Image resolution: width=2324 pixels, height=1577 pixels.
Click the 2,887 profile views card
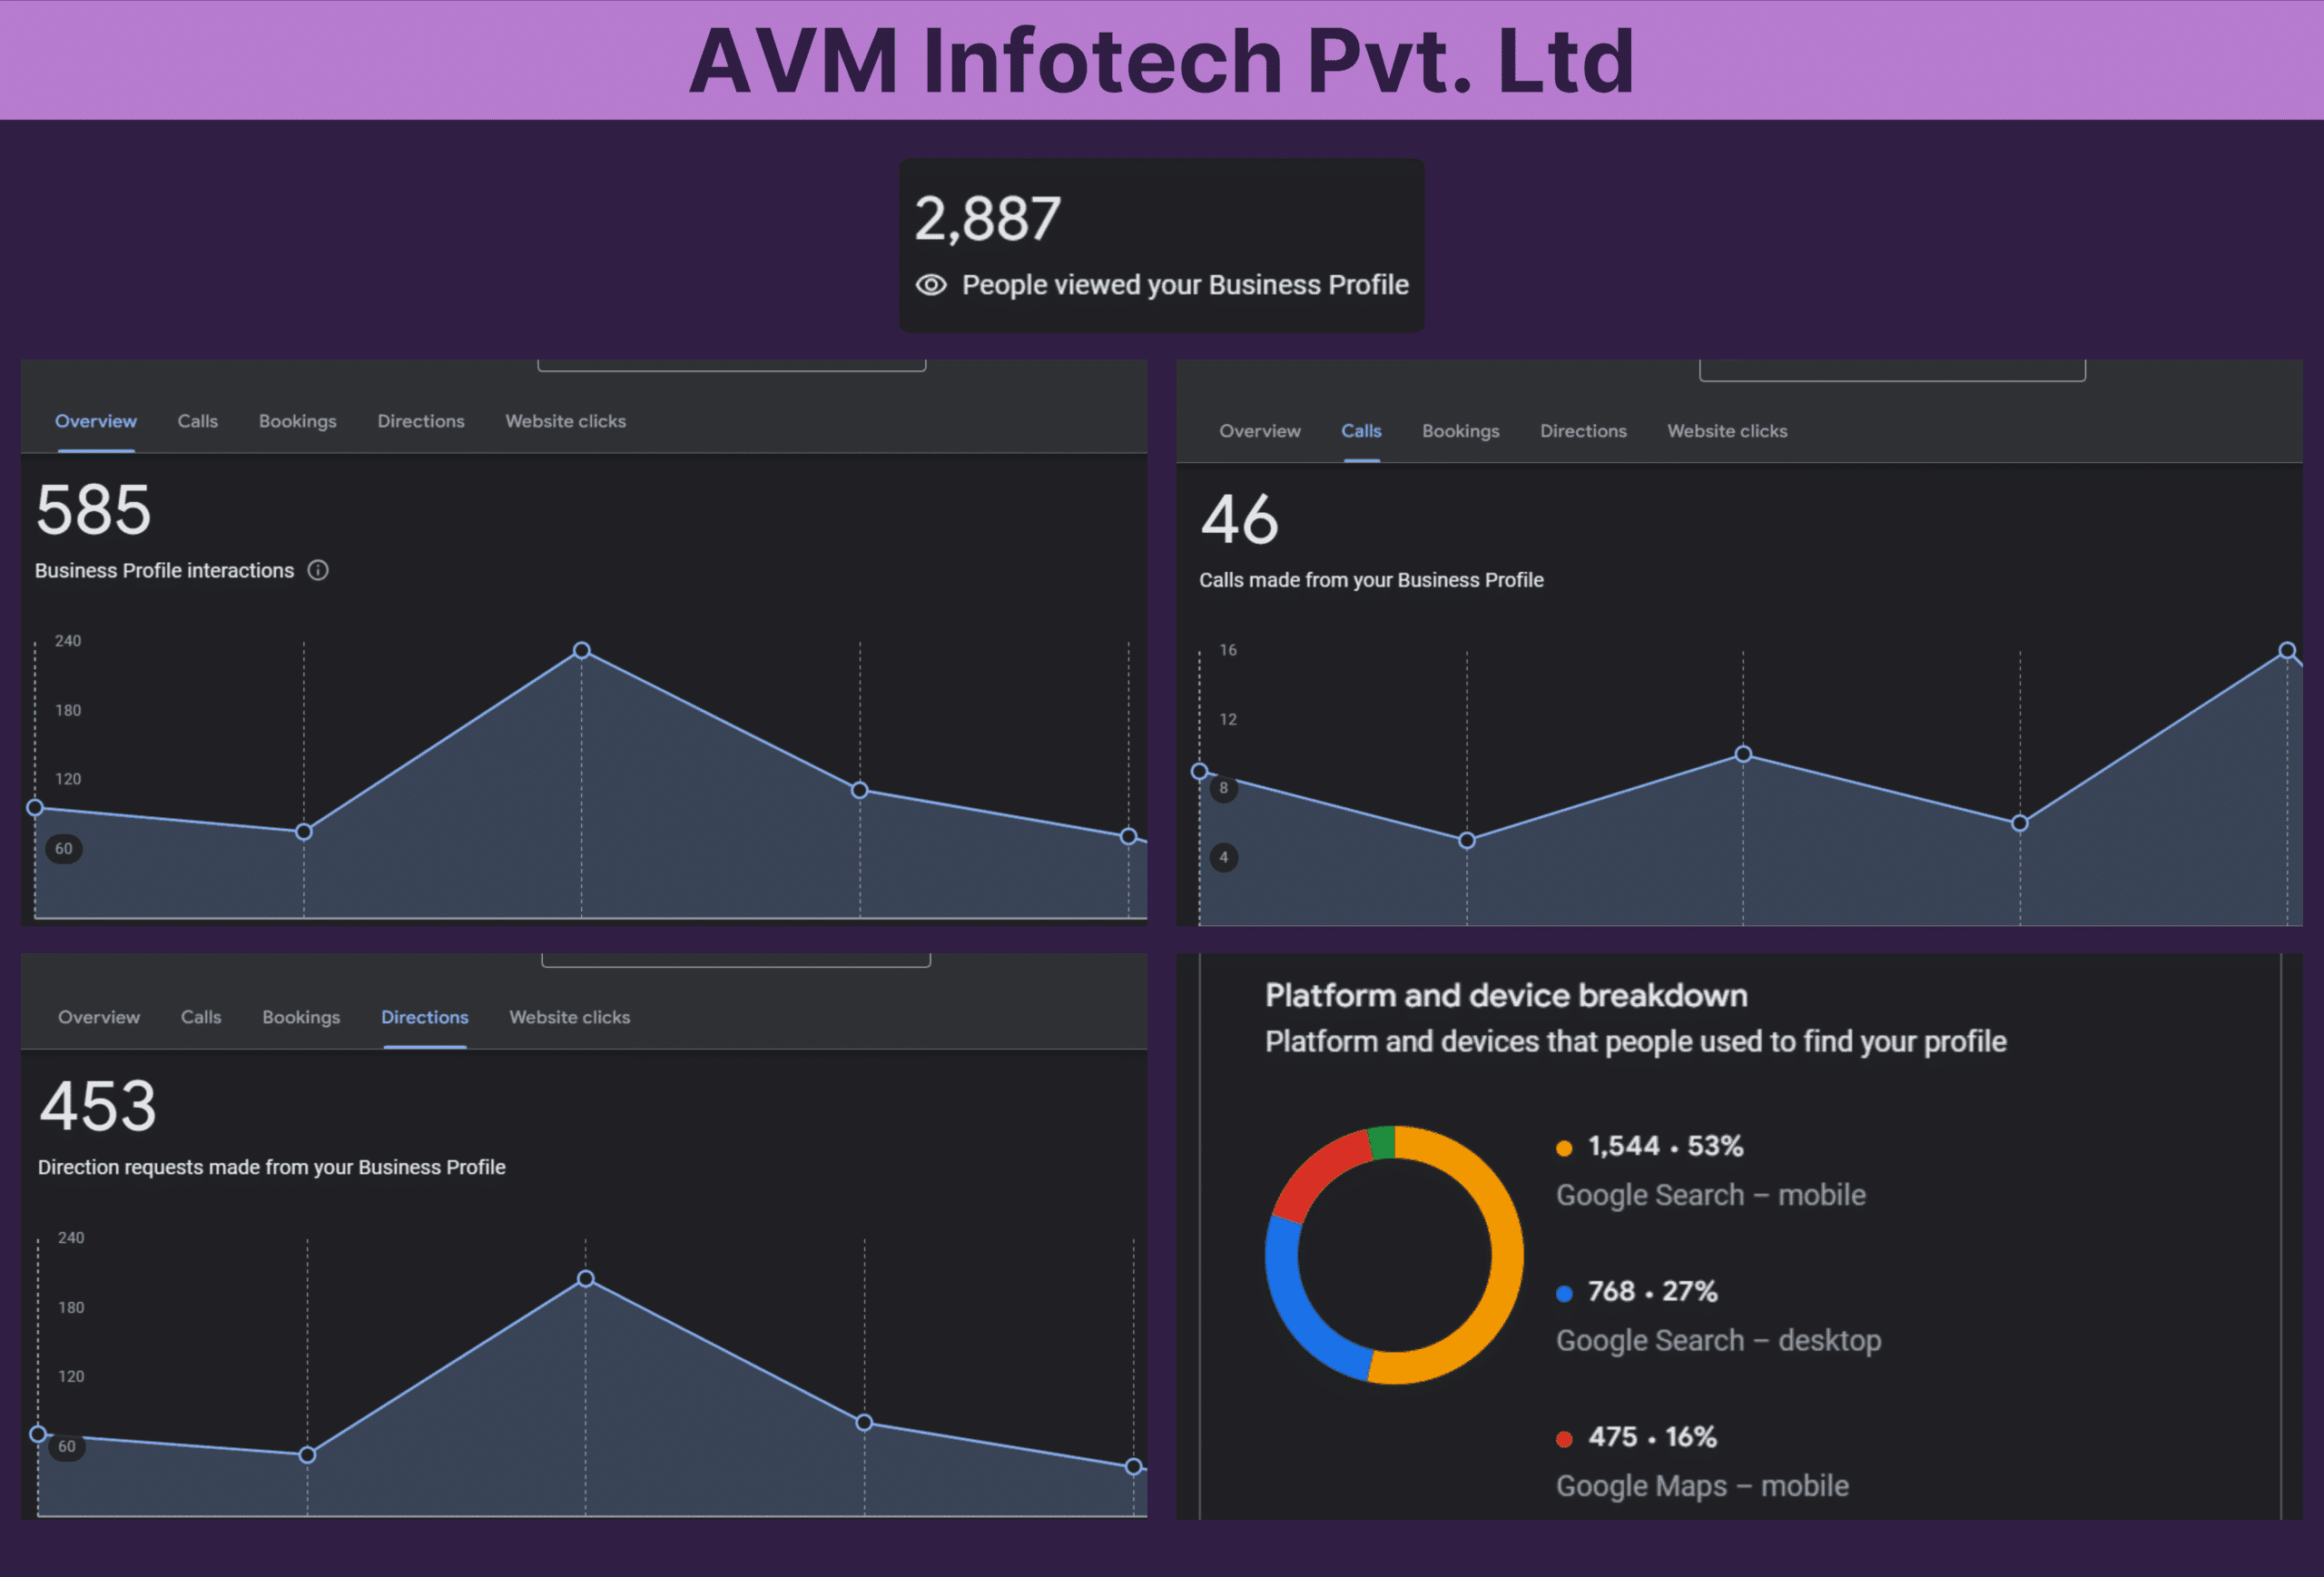(1161, 244)
